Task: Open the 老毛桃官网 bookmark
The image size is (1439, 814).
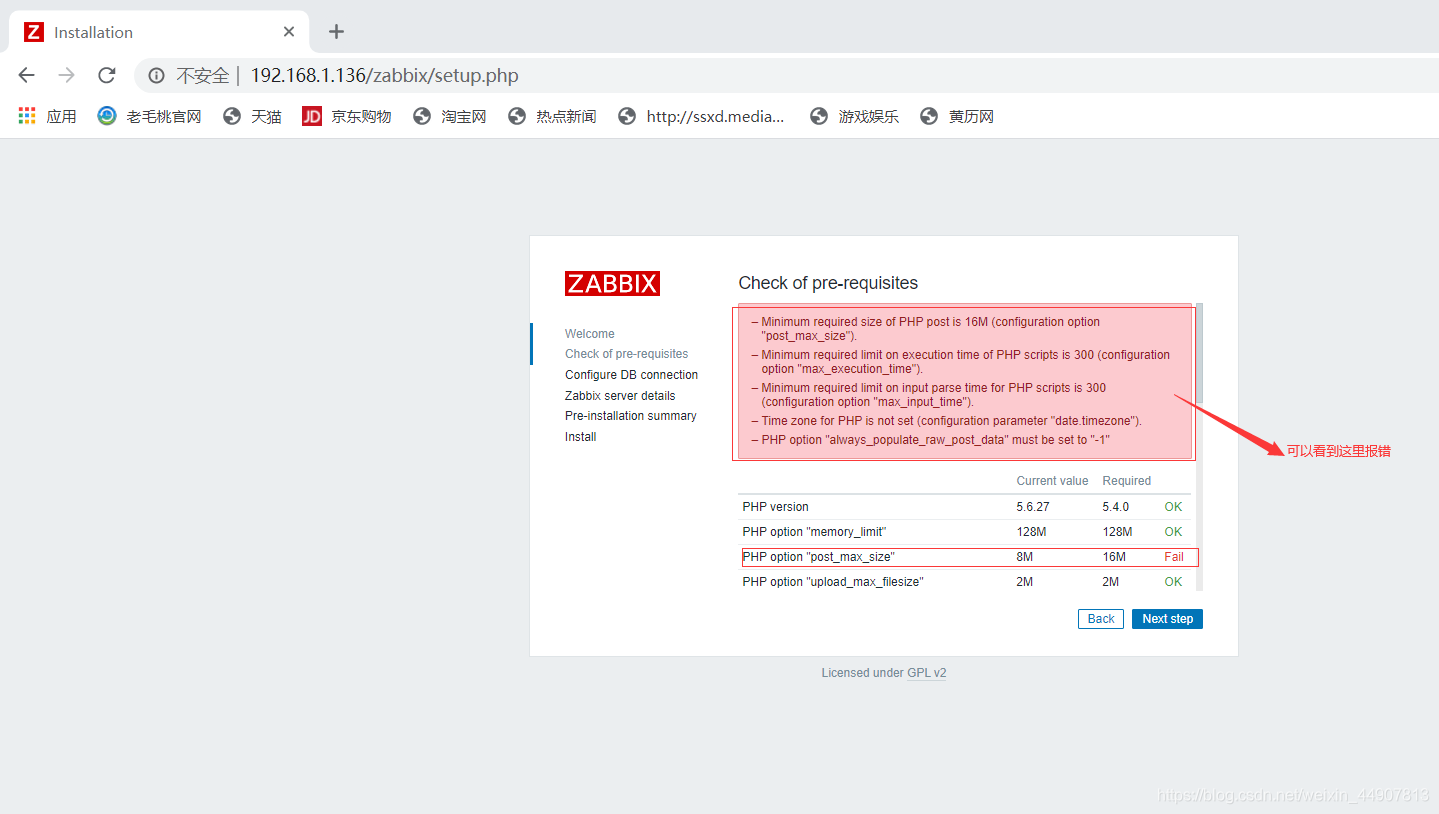Action: 149,117
